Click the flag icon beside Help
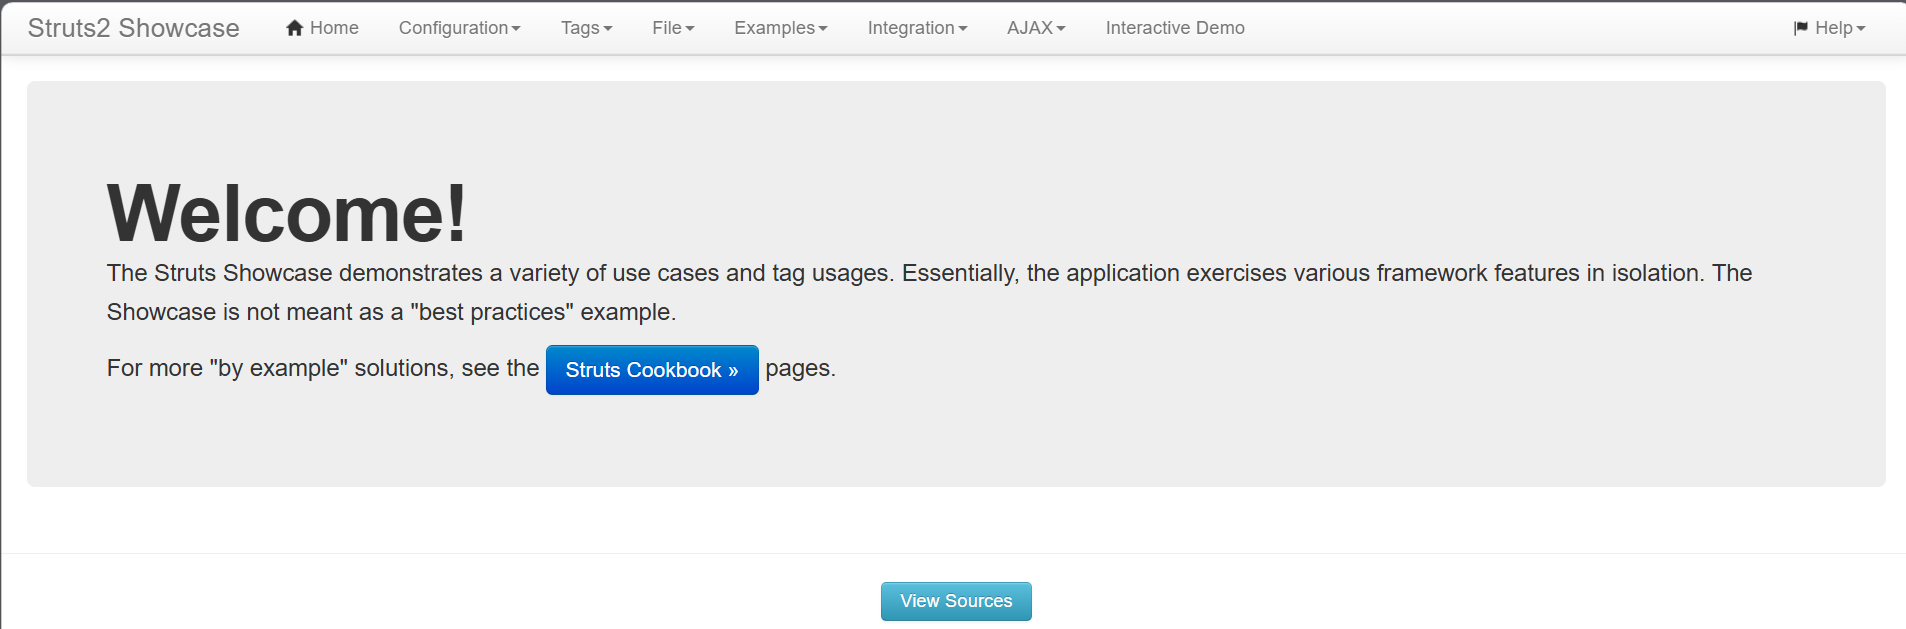Screen dimensions: 1906x629 tap(1801, 28)
